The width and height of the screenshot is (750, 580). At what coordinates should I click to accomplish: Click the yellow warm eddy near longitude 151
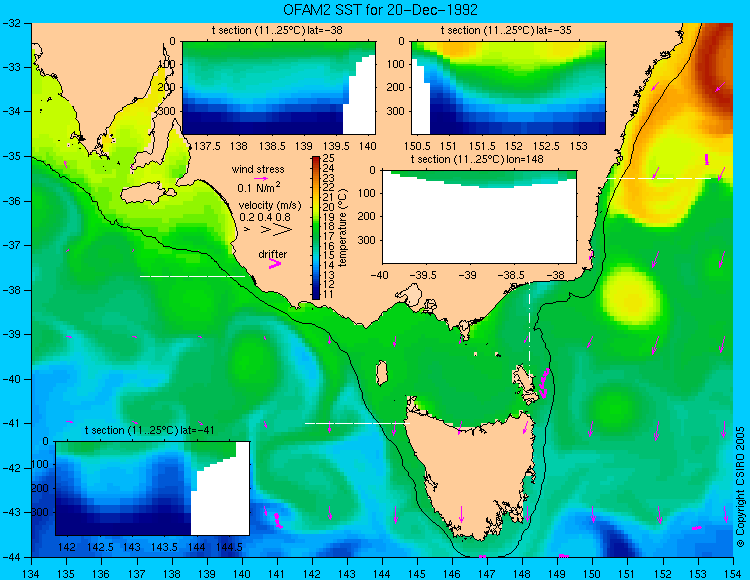point(631,296)
